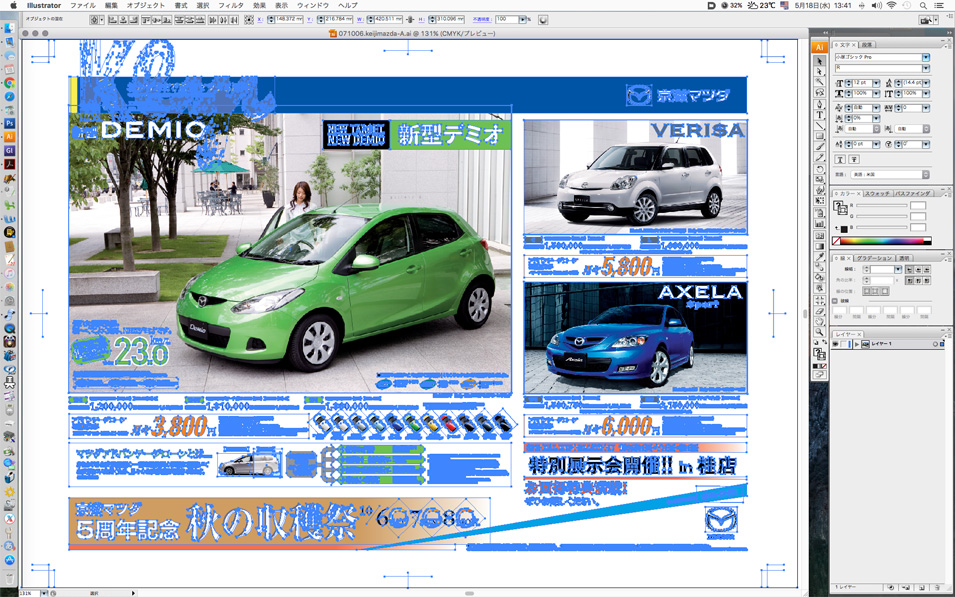Click horizontal align left button in control bar
955x597 pixels.
[112, 19]
